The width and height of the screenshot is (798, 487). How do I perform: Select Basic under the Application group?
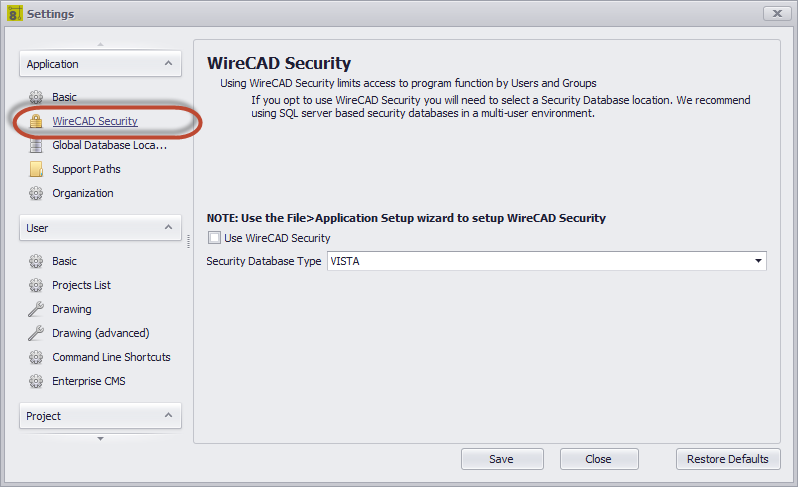pos(64,97)
